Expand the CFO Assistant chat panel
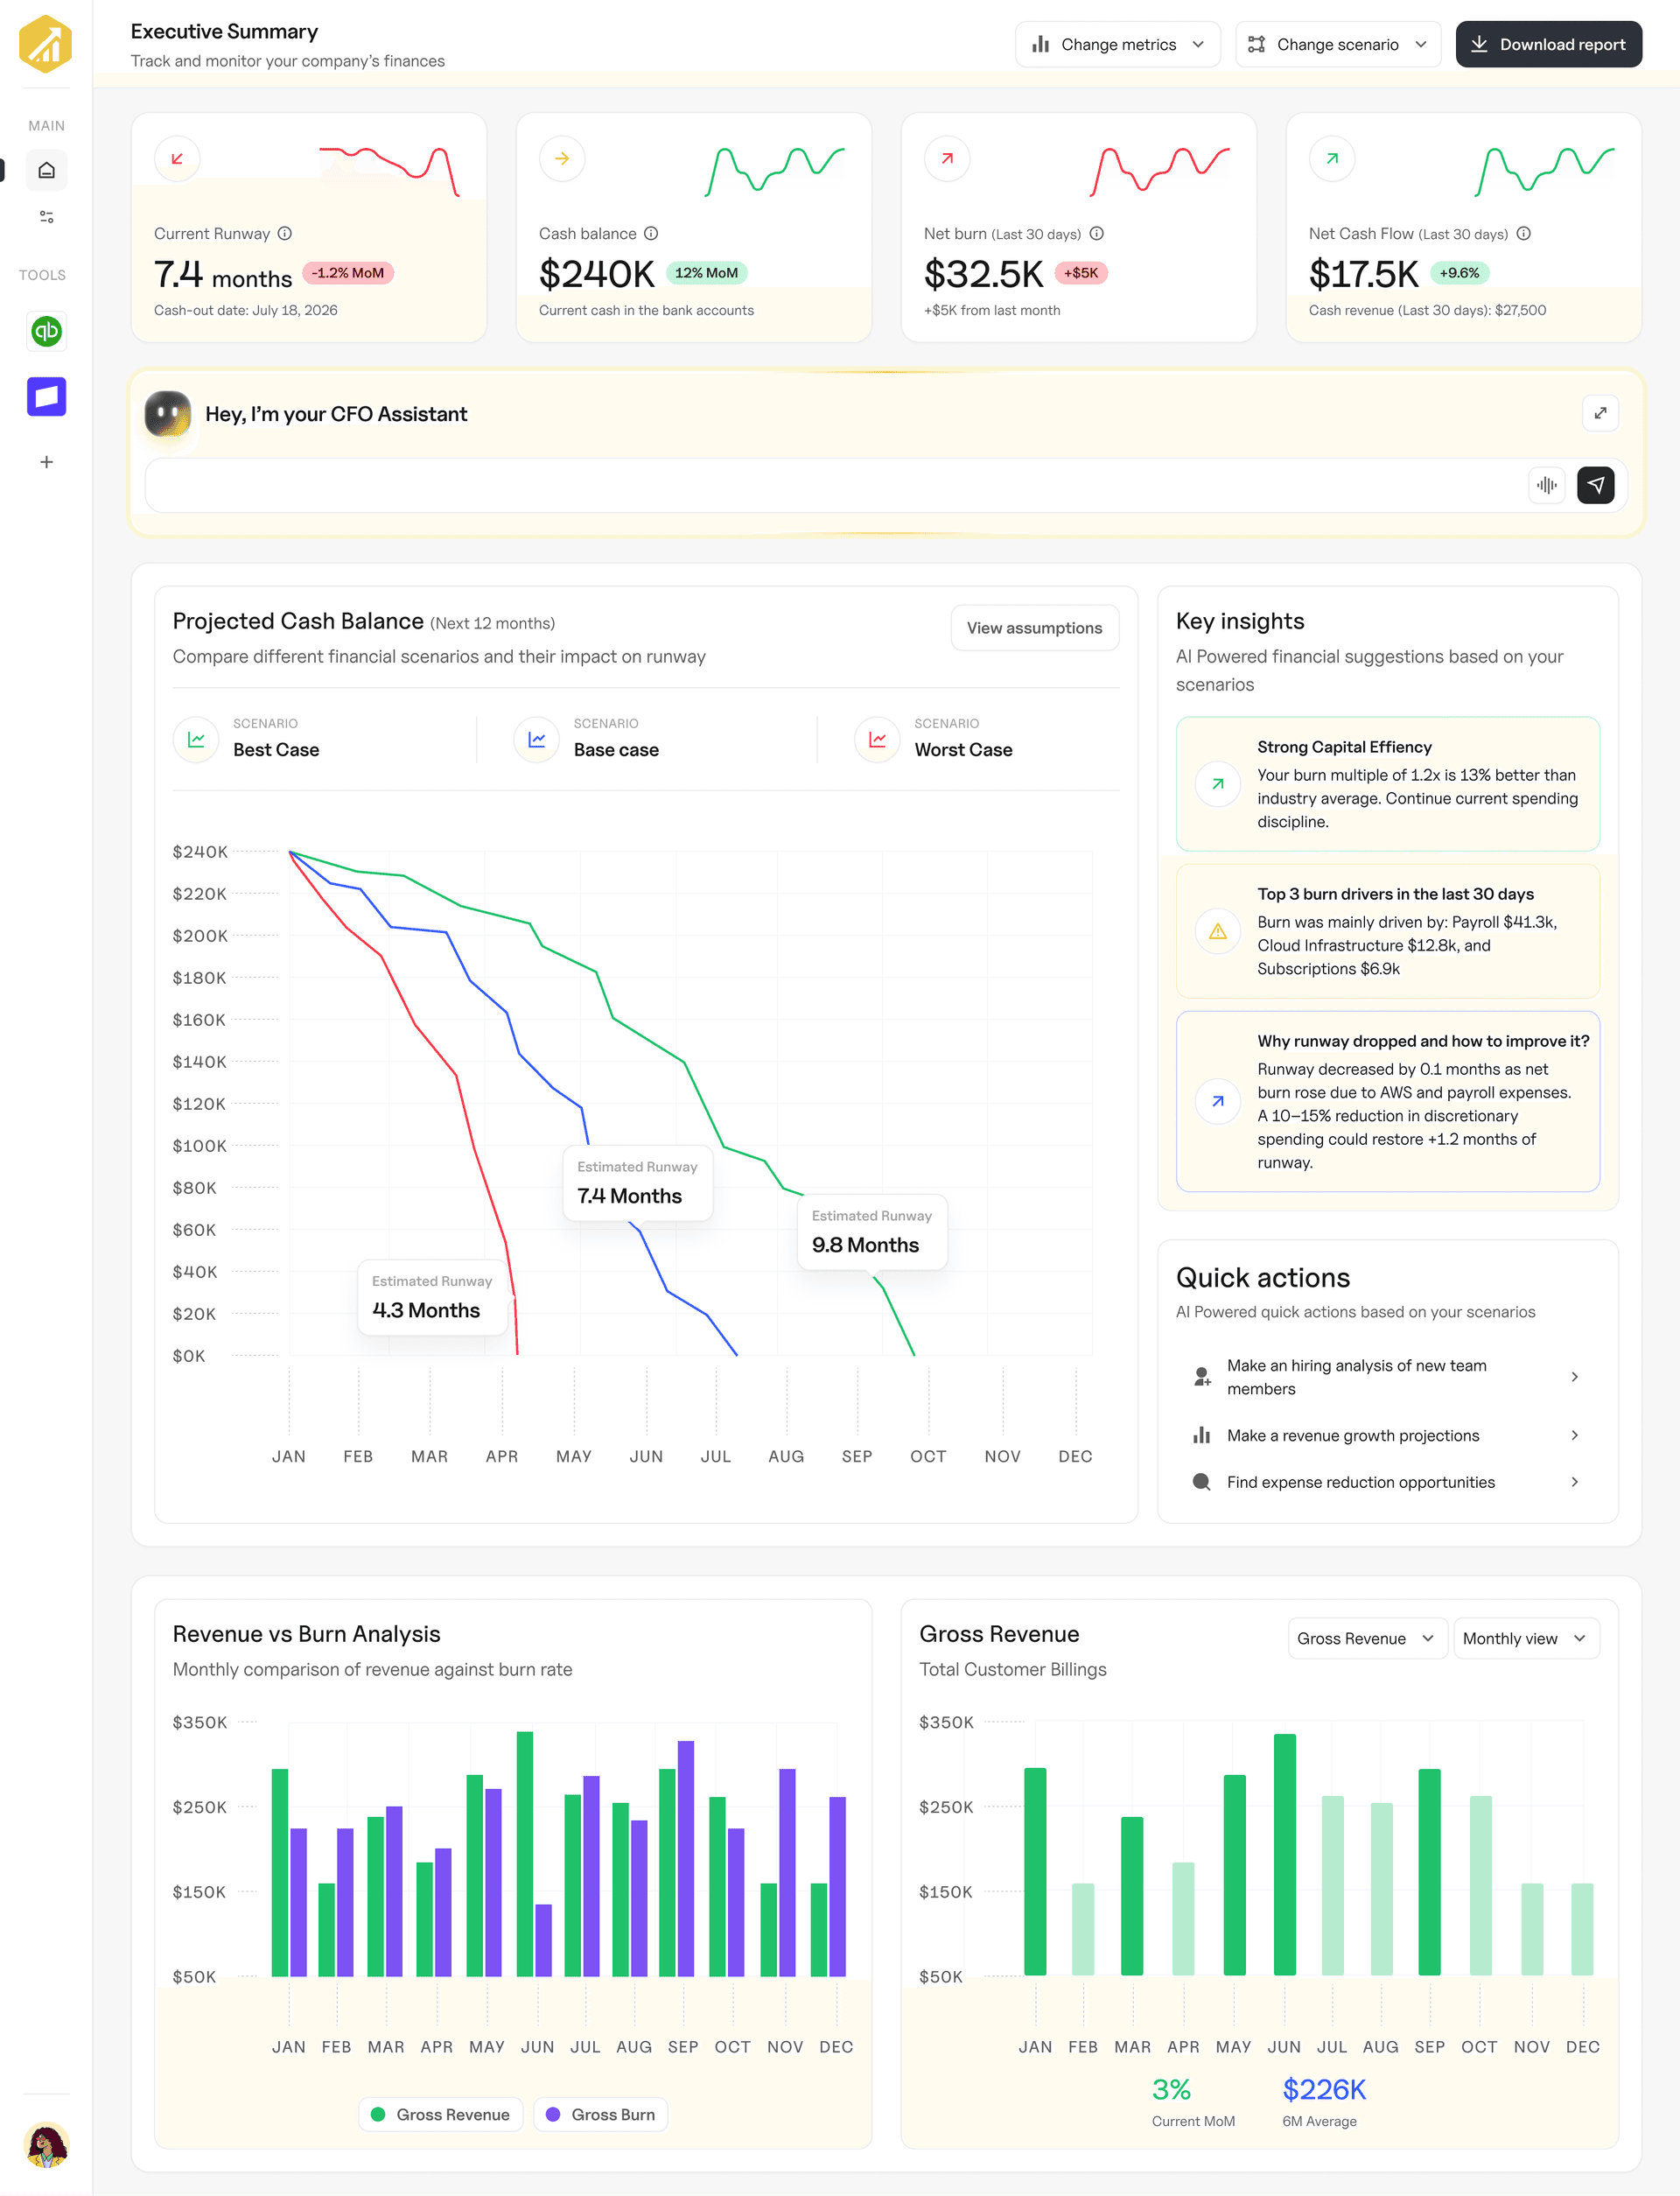The image size is (1680, 2196). (1600, 413)
